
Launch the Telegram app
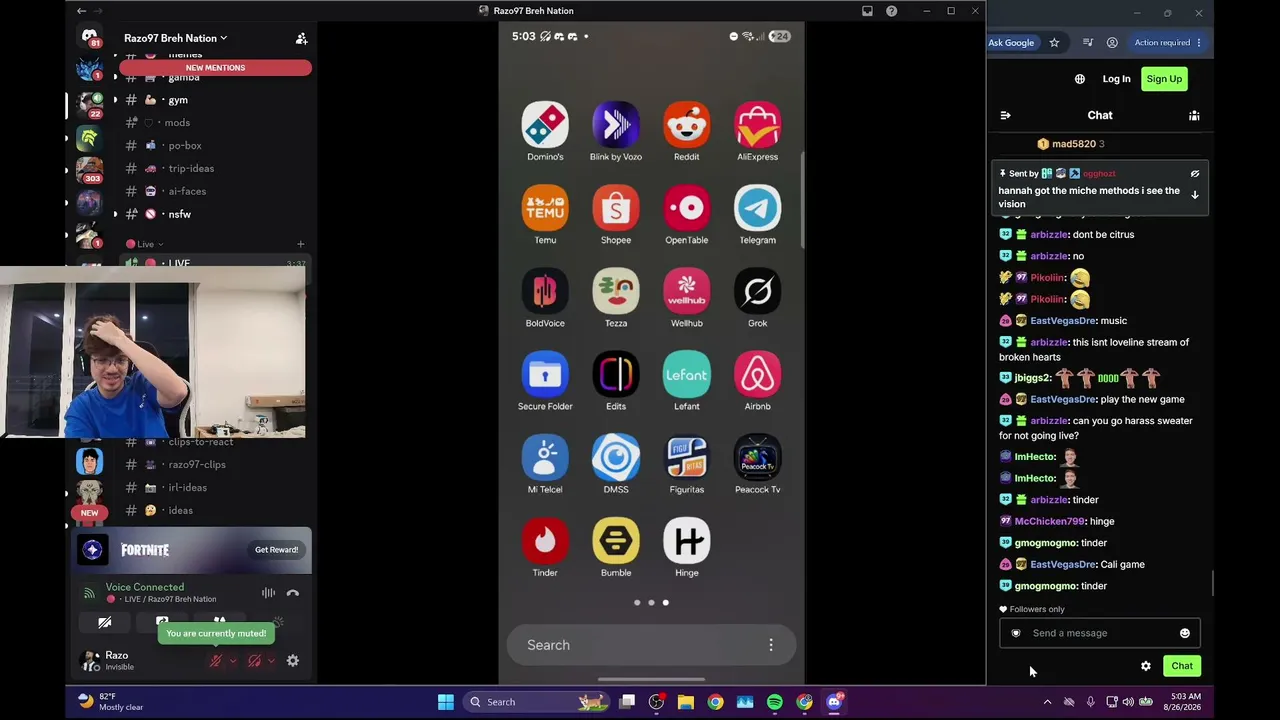pos(758,209)
